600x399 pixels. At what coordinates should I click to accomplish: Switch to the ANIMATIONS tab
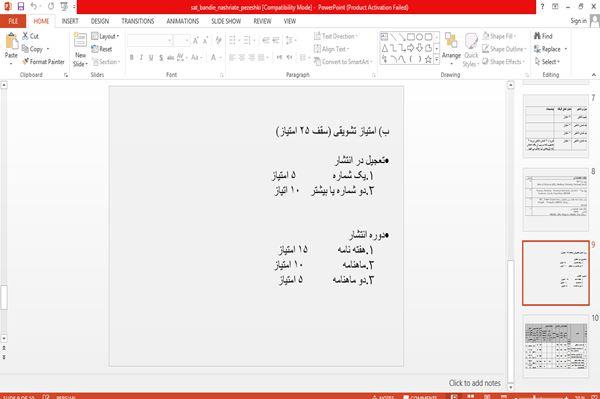click(183, 21)
